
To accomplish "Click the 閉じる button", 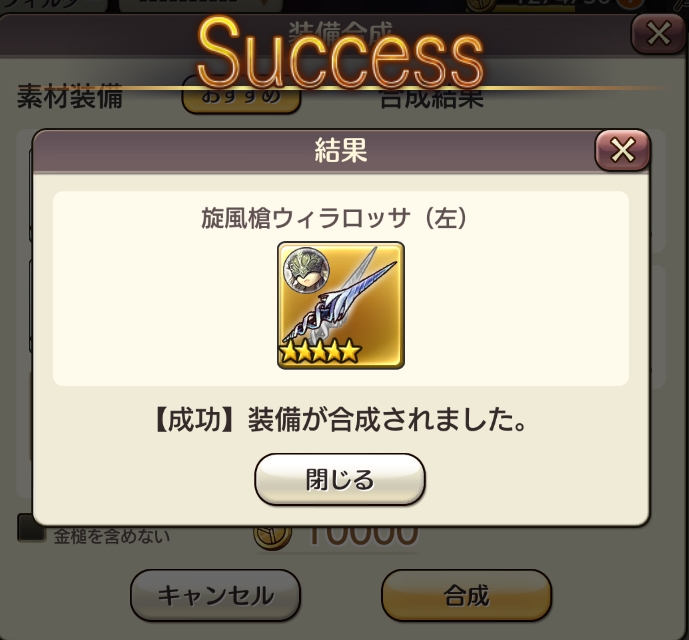I will [x=340, y=479].
